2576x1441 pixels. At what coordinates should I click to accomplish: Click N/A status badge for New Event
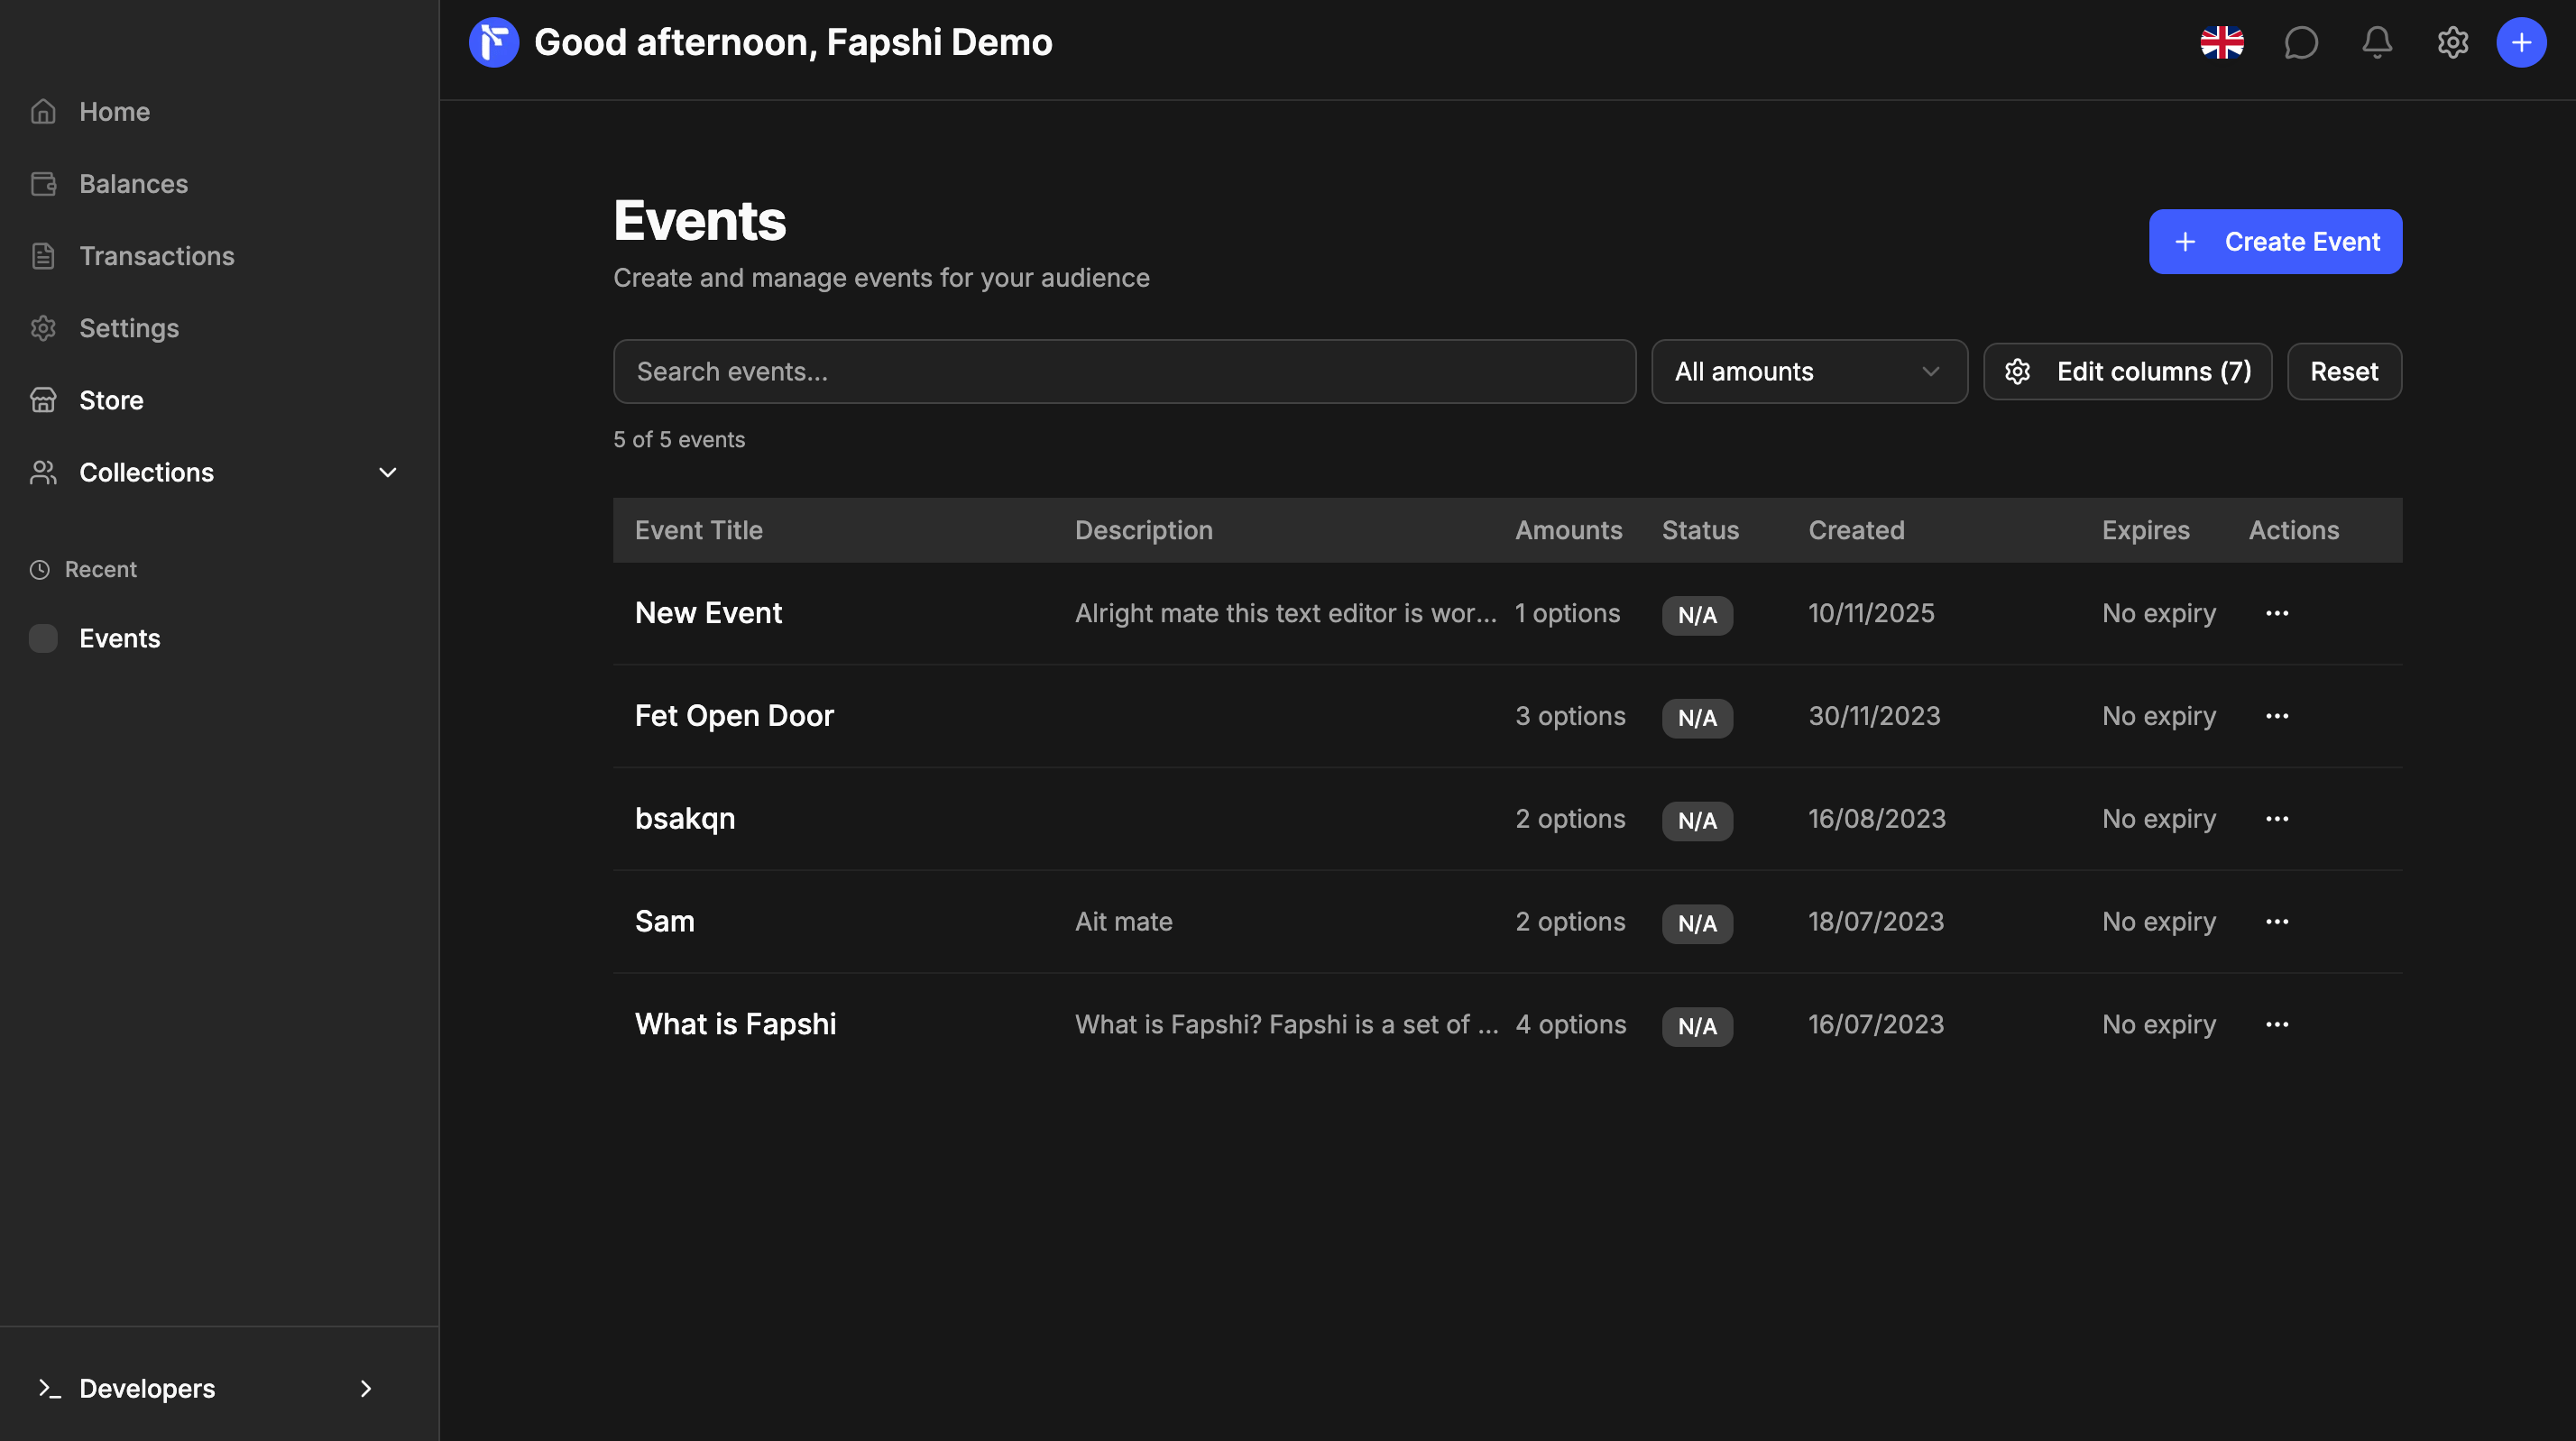(x=1697, y=615)
